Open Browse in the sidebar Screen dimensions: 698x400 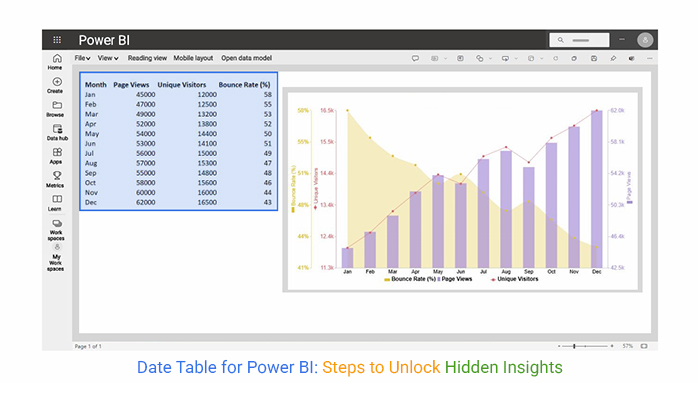click(x=57, y=109)
